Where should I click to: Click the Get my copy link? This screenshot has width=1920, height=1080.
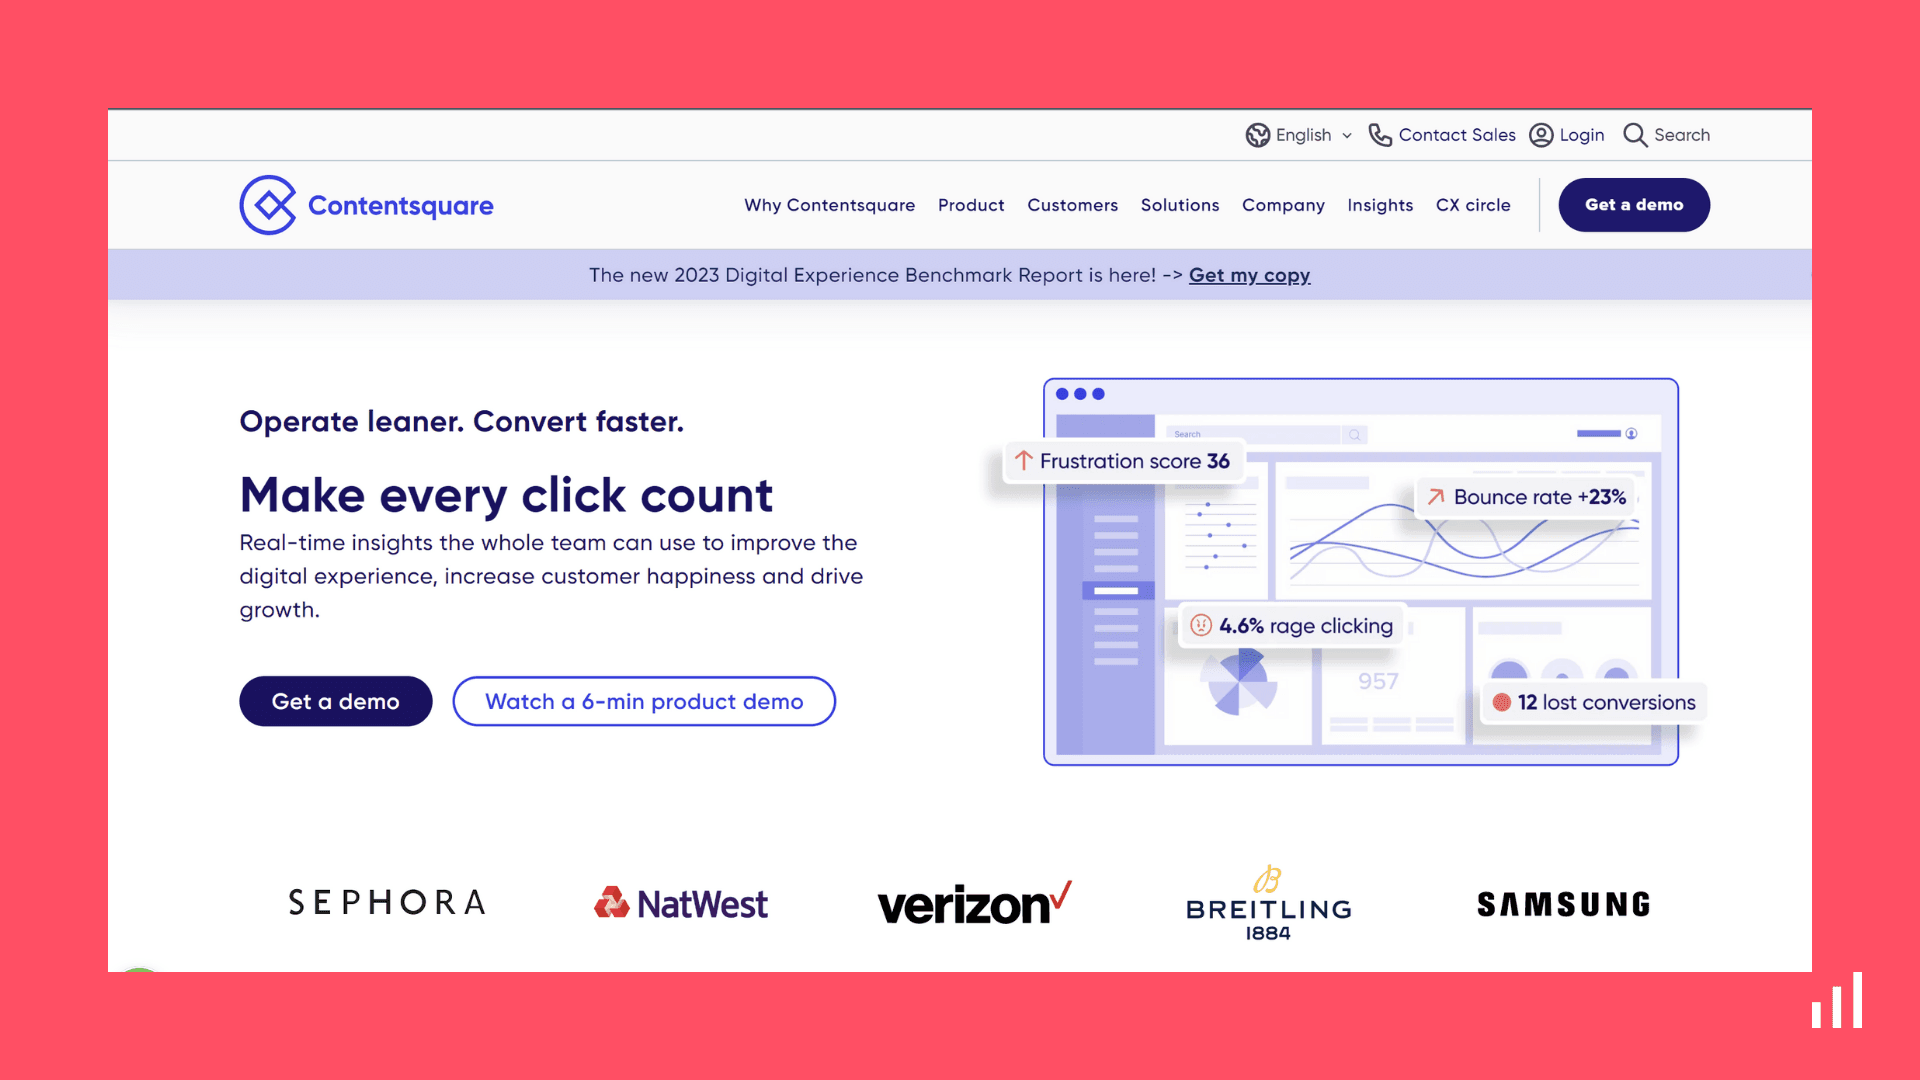[x=1249, y=274]
